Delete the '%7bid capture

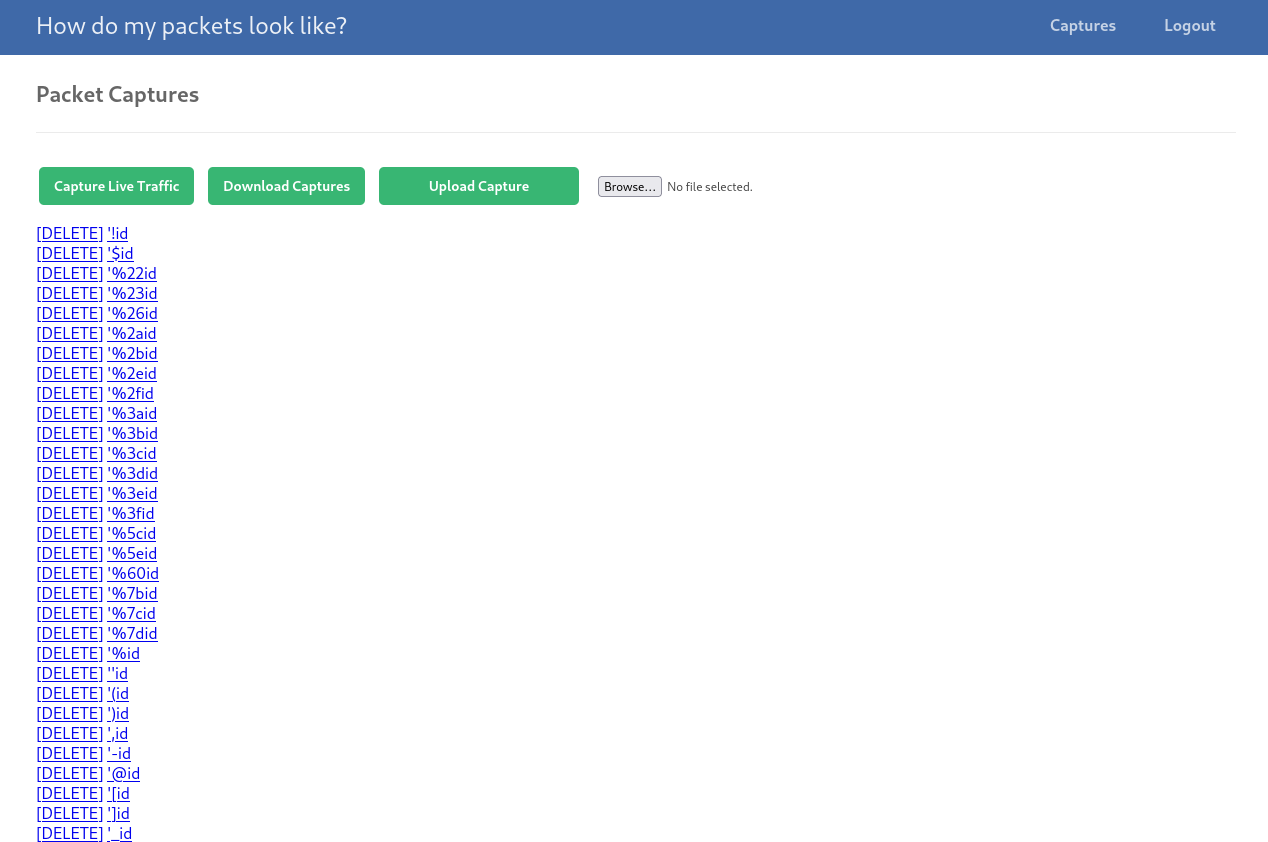(x=70, y=593)
